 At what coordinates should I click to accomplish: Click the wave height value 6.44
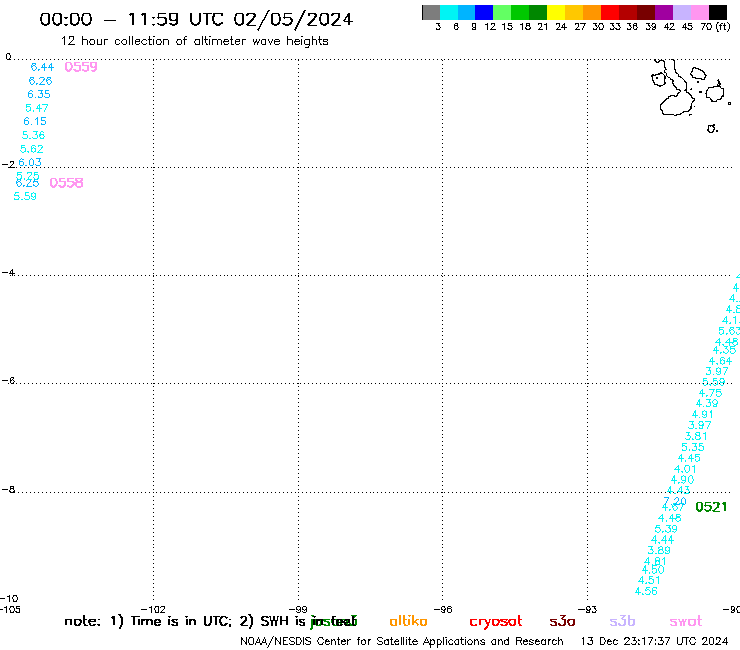point(42,67)
